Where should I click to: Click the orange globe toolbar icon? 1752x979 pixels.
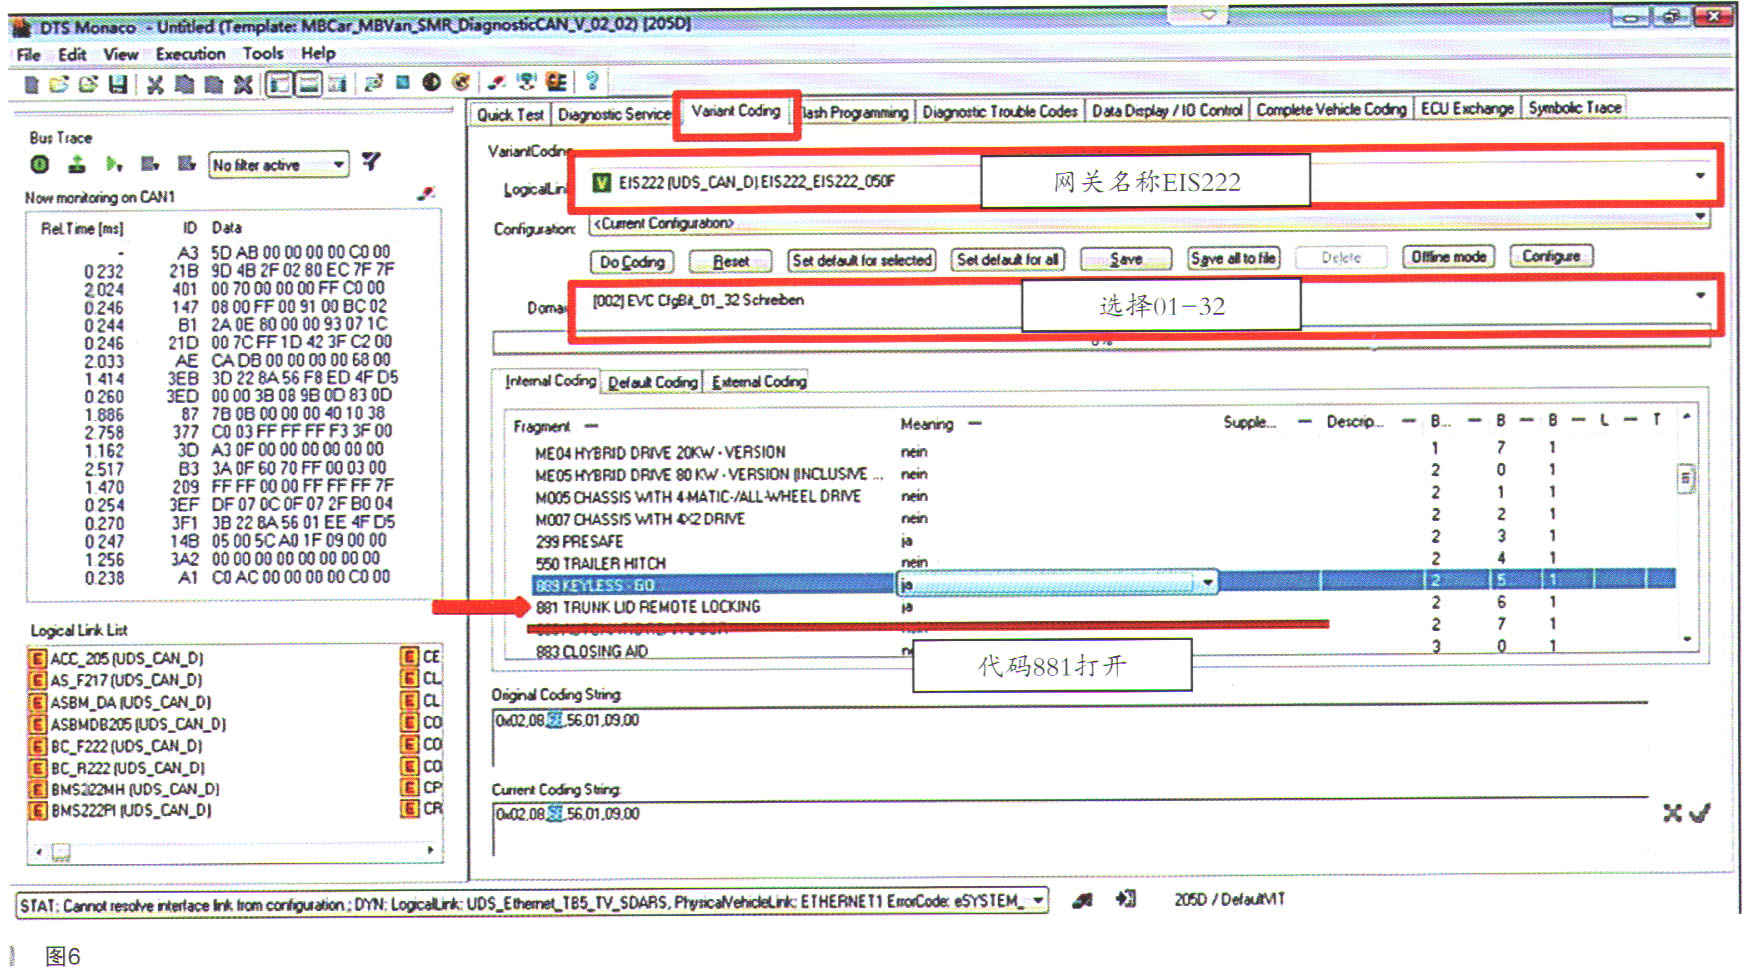click(461, 83)
